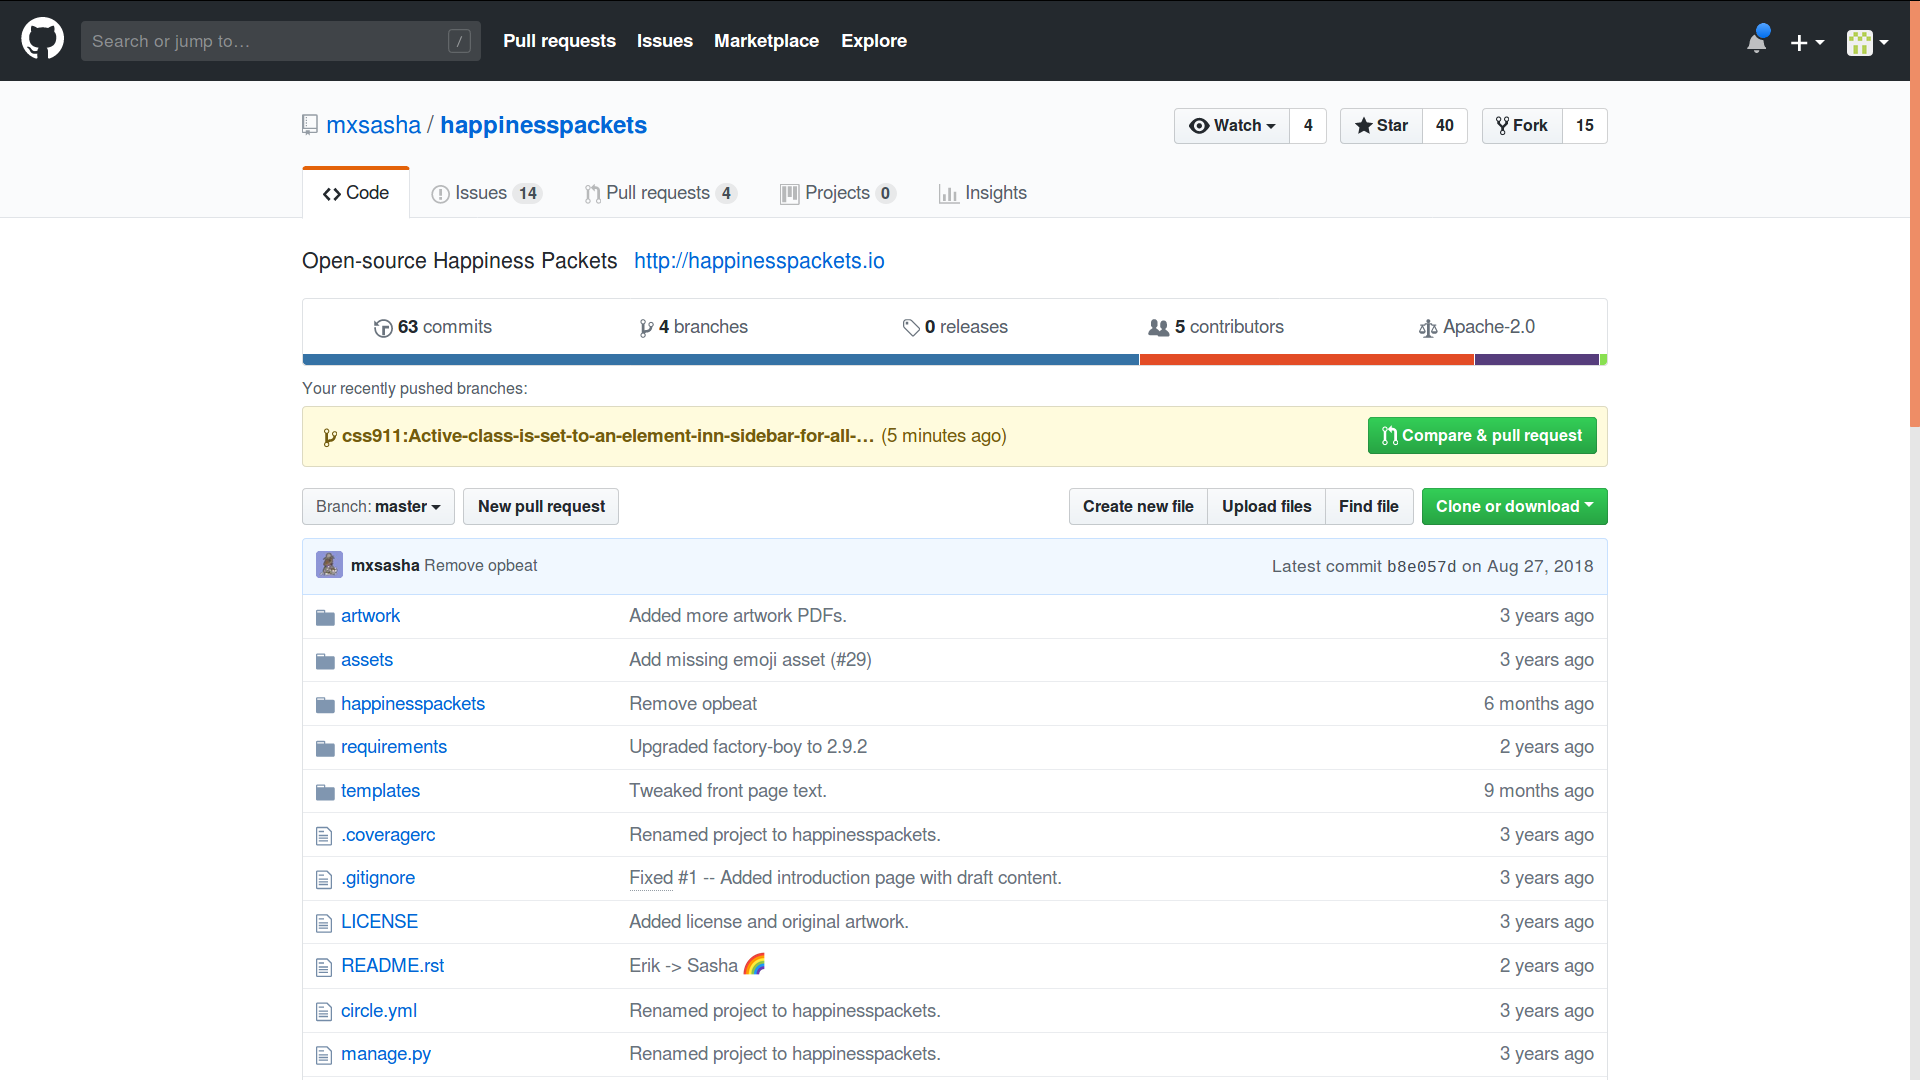Click the branch icon in the recently pushed banner
The image size is (1920, 1080).
(330, 437)
